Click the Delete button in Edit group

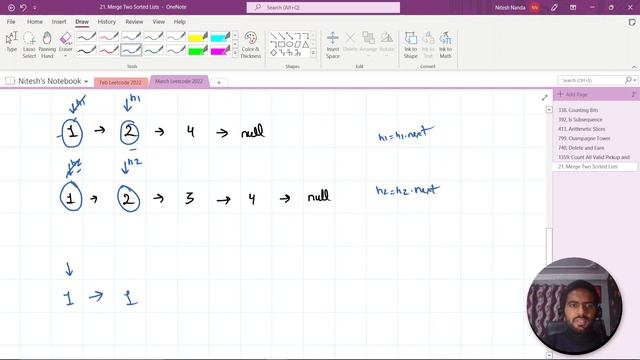pos(350,42)
